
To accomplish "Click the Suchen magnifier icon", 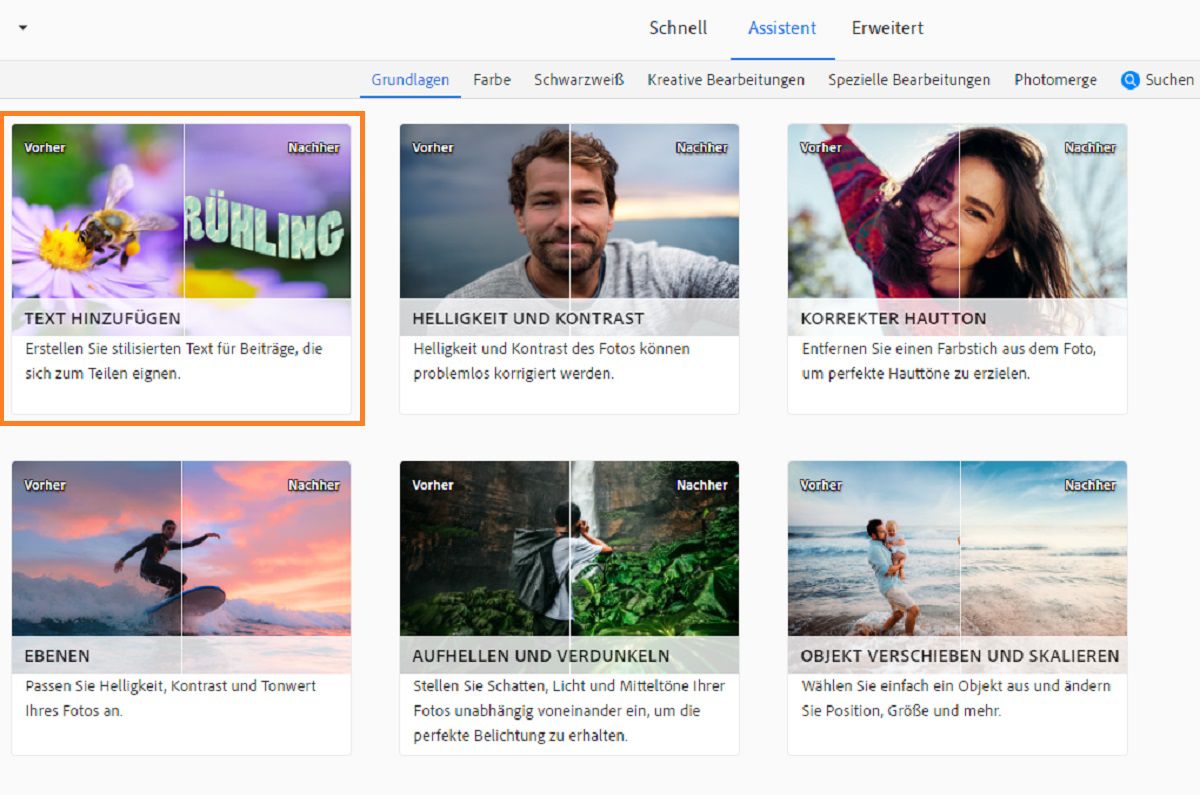I will click(x=1130, y=80).
